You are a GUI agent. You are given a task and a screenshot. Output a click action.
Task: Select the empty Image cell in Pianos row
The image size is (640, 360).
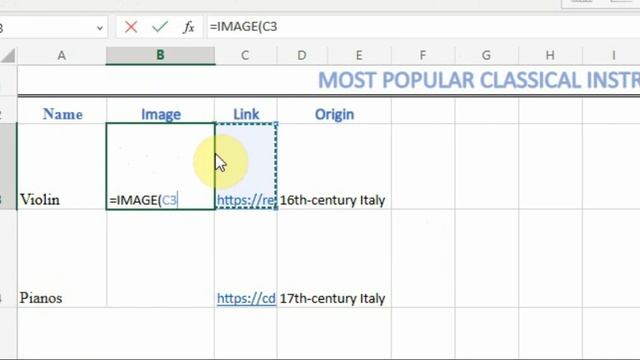[160, 259]
